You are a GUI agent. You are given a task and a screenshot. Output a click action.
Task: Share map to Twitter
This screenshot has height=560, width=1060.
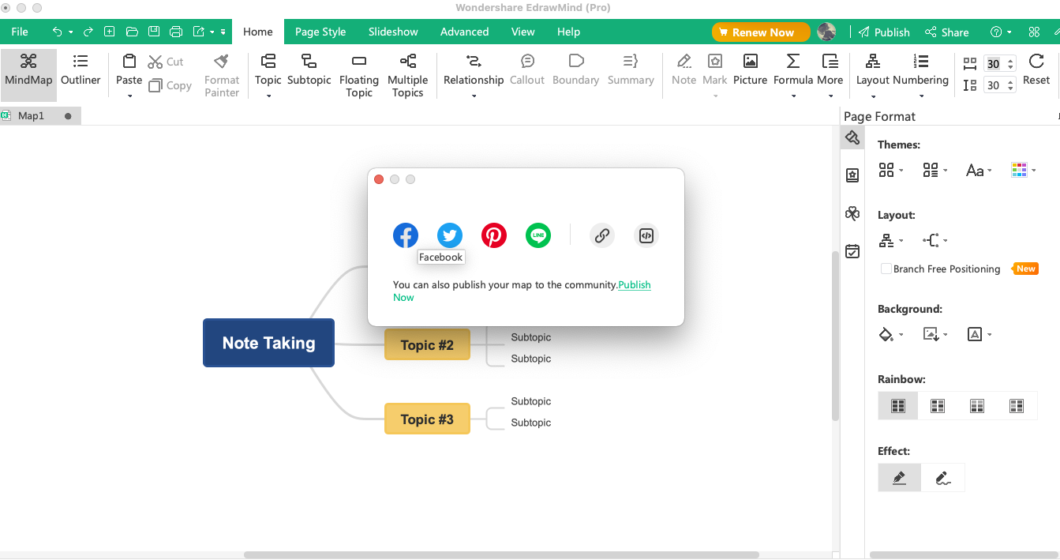[450, 235]
